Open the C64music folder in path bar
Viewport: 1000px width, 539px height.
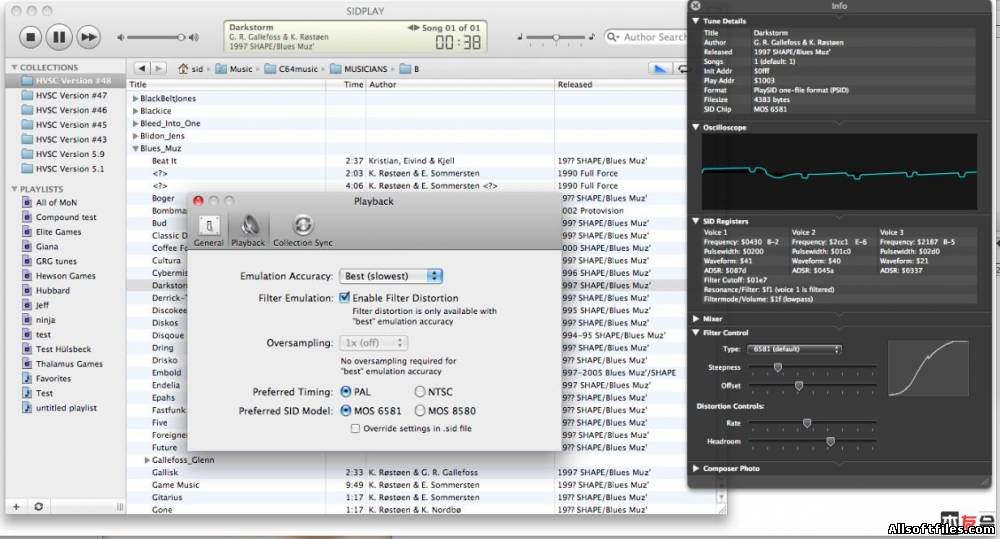click(x=291, y=69)
